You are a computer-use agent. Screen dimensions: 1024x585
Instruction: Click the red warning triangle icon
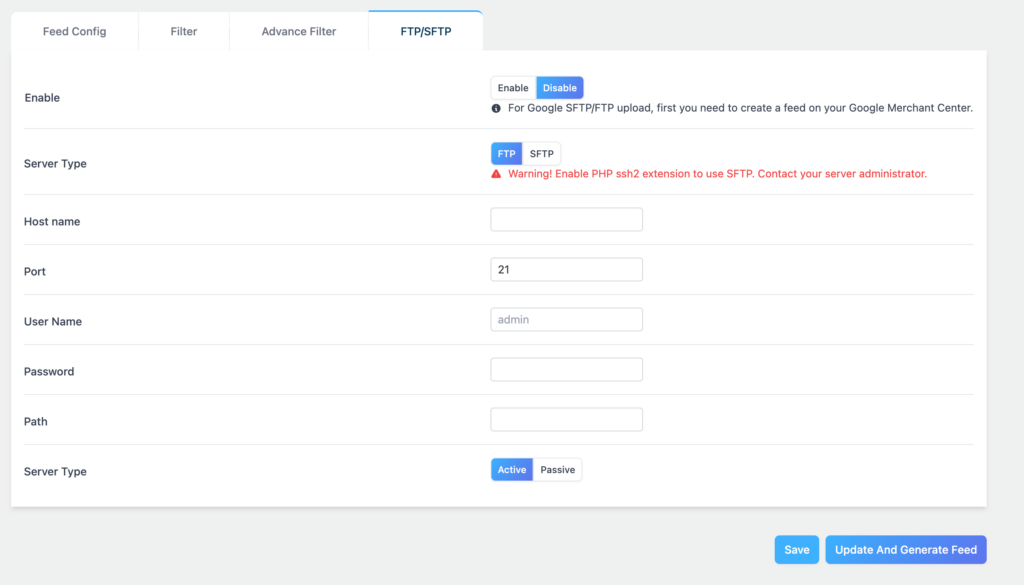[496, 174]
